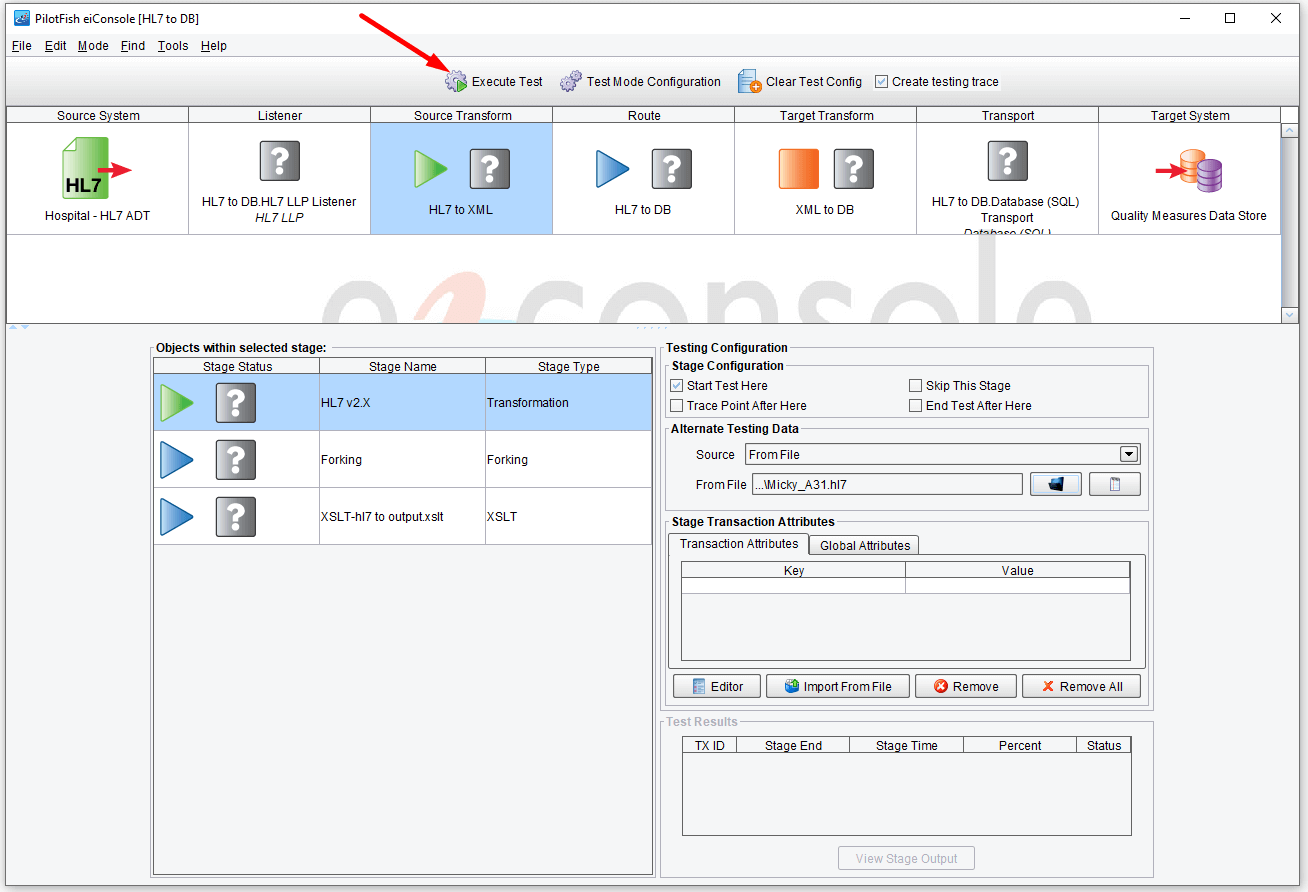Open the Source dropdown showing From File
The width and height of the screenshot is (1308, 892).
[943, 454]
